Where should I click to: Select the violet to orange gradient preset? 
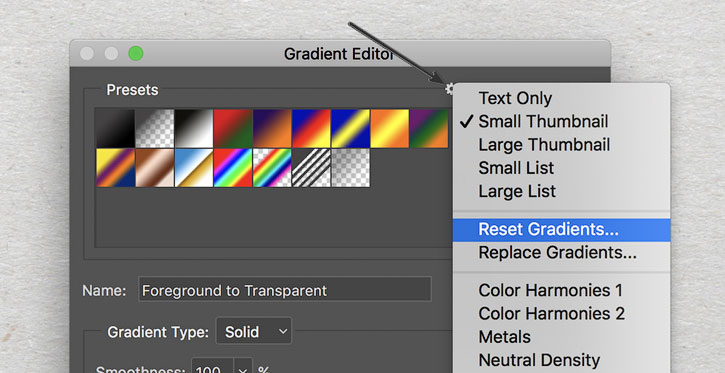coord(272,128)
